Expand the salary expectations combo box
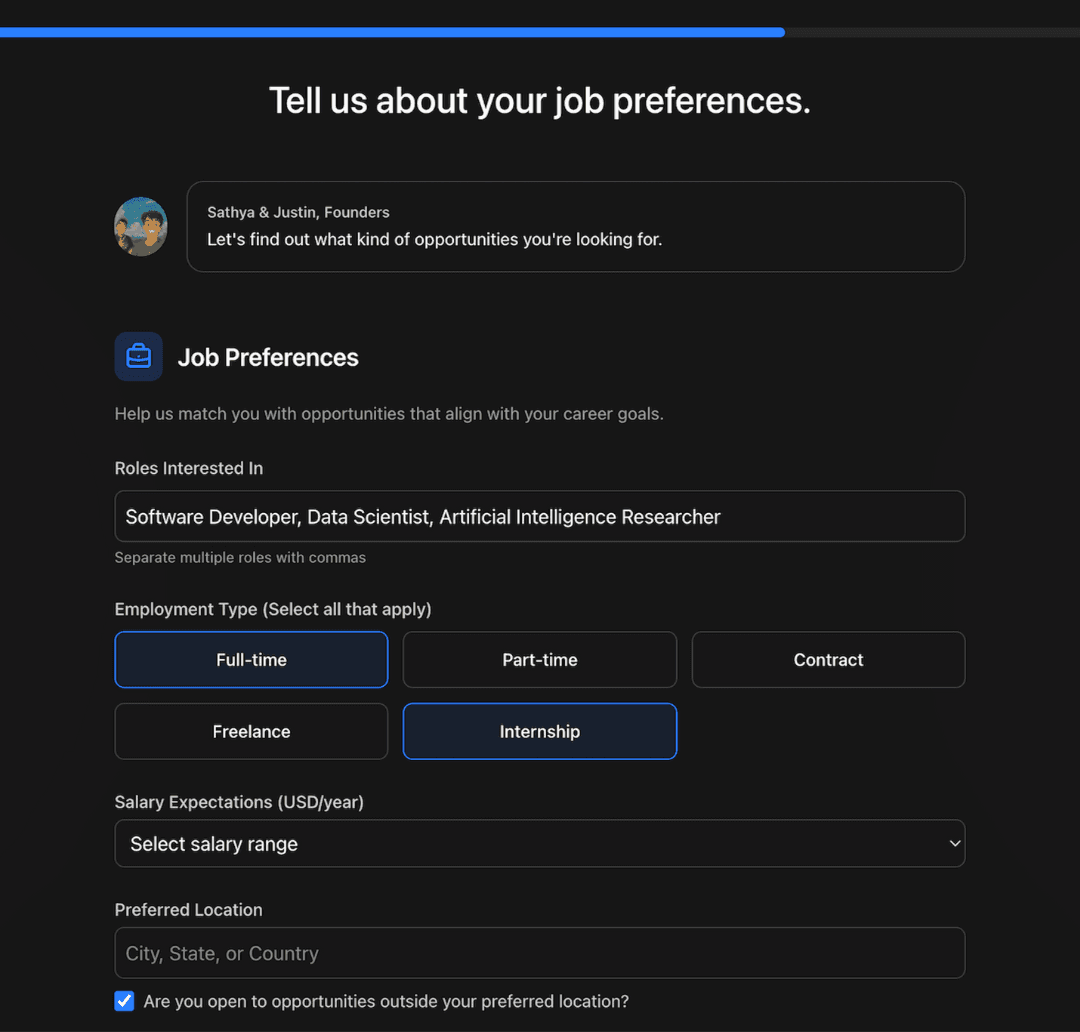 point(540,843)
